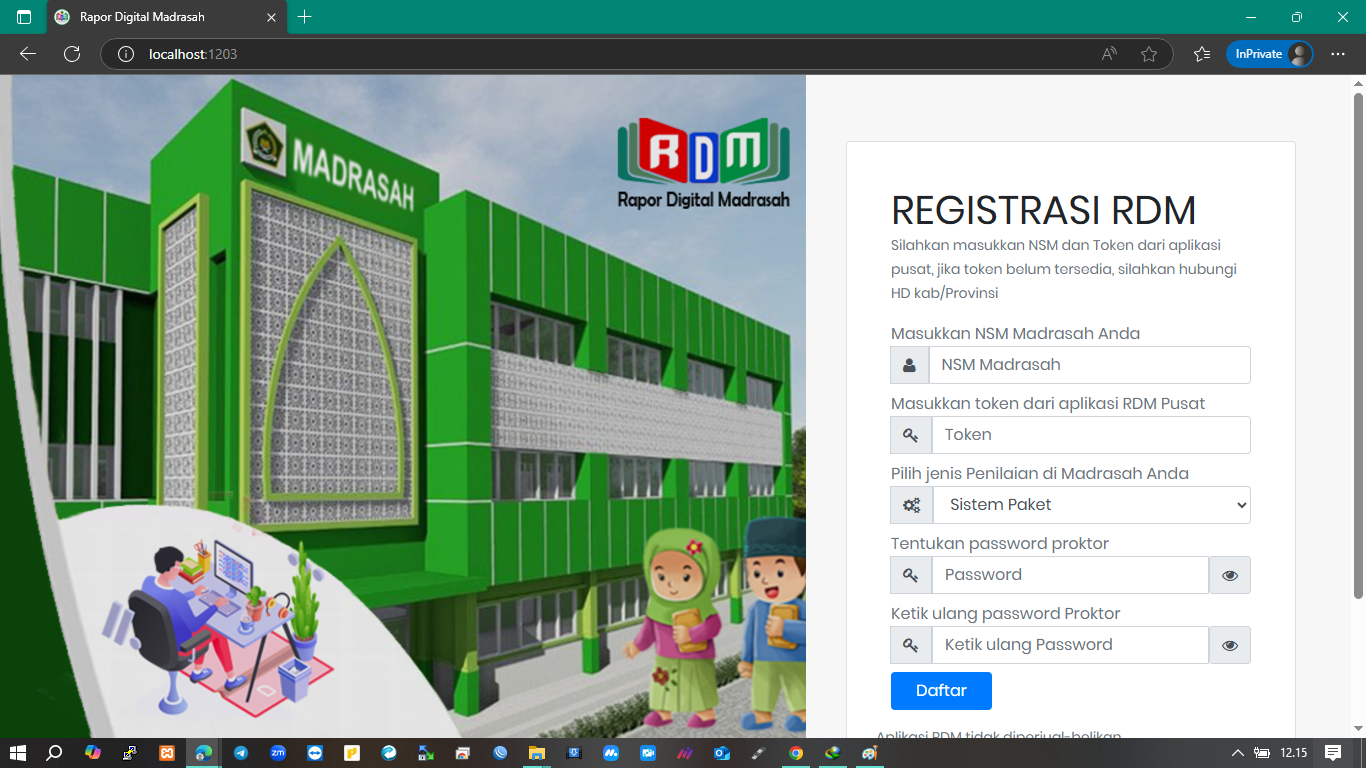Click the label "Masukkan NSM Madrasah Anda"
Viewport: 1366px width, 768px height.
click(1015, 334)
